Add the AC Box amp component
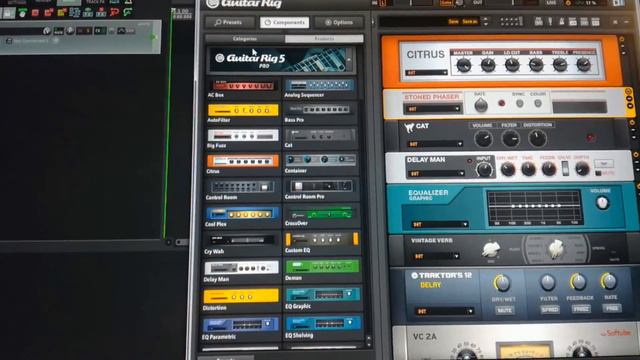This screenshot has height=360, width=640. (x=243, y=89)
